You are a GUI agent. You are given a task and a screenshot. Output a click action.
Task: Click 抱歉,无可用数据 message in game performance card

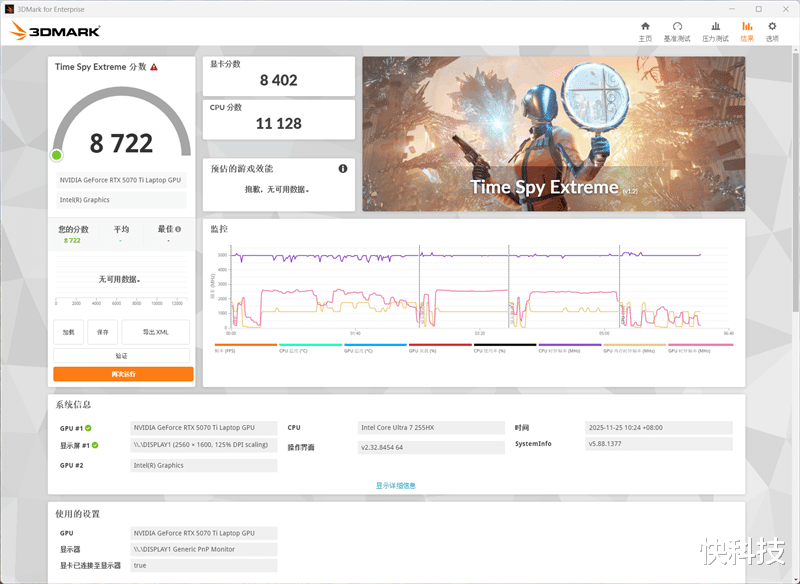coord(278,189)
